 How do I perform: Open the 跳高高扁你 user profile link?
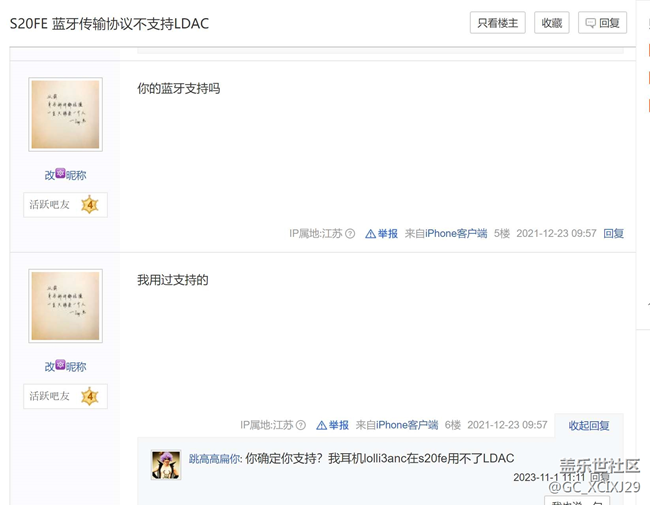(214, 459)
